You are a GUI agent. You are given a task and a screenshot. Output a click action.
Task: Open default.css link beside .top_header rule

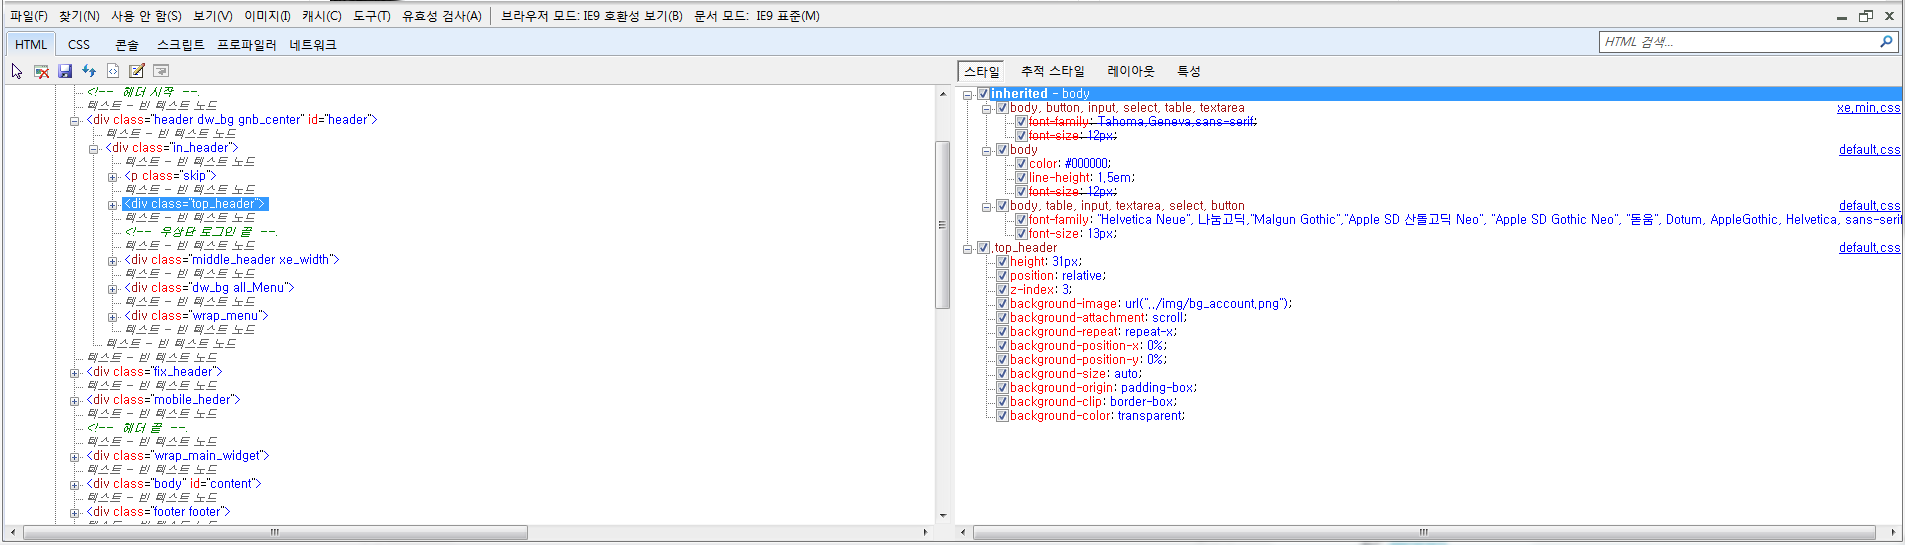tap(1869, 248)
